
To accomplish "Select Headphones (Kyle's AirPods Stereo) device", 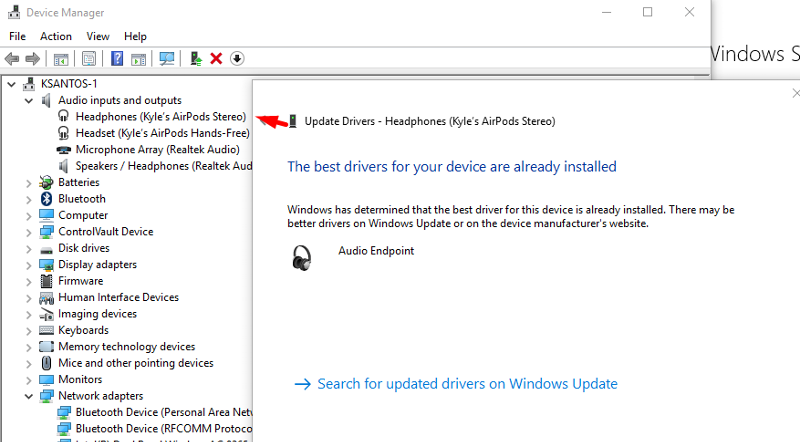I will point(161,117).
